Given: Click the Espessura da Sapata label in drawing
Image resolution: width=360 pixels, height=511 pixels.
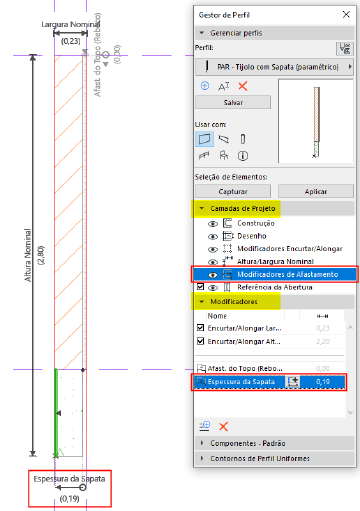Looking at the screenshot, I should click(x=69, y=479).
